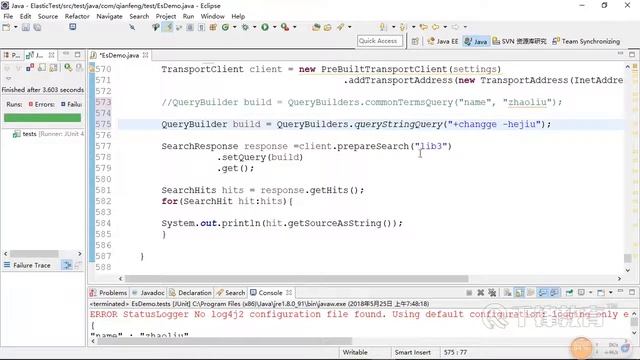Click the Save All toolbar icon
Viewport: 640px width, 360px height.
pos(37,27)
